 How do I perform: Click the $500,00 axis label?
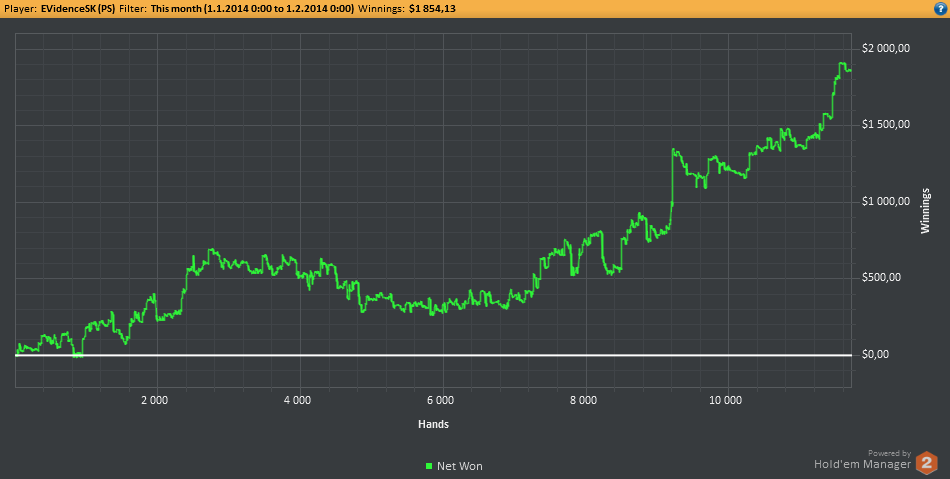point(881,278)
